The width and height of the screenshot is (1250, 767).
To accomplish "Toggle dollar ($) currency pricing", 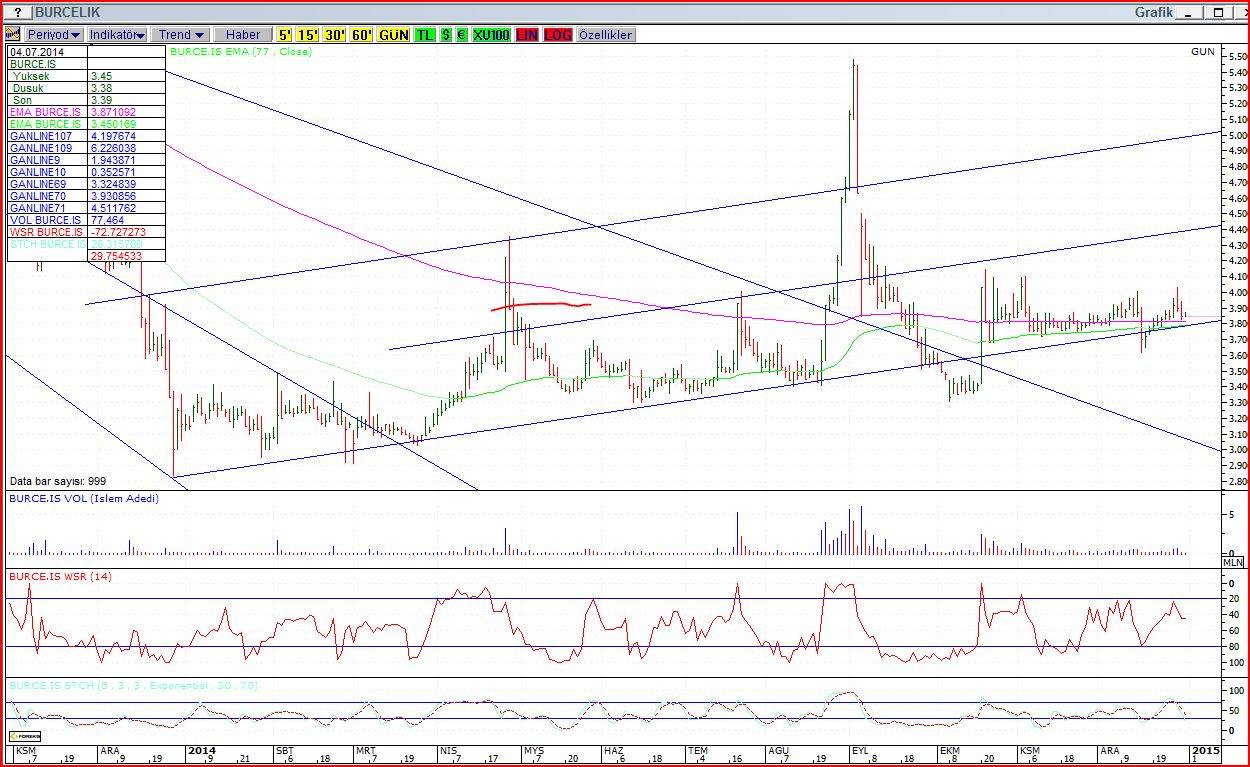I will pyautogui.click(x=446, y=34).
